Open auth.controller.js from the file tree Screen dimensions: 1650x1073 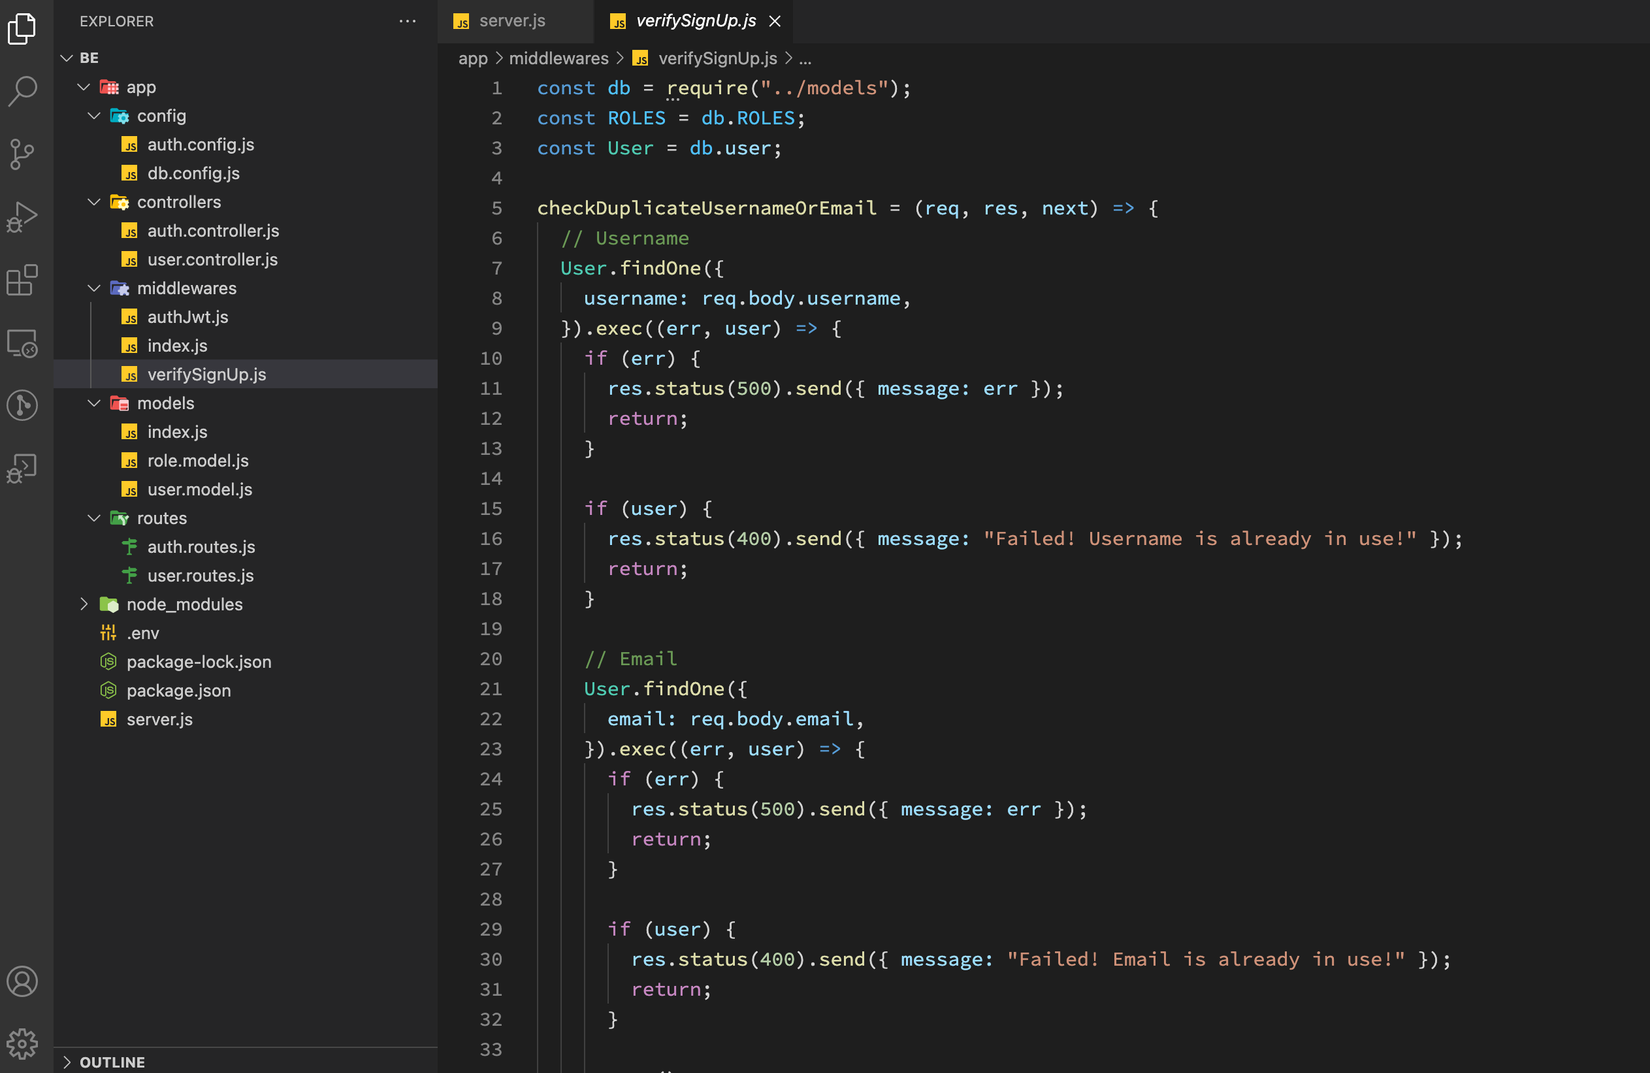coord(212,231)
